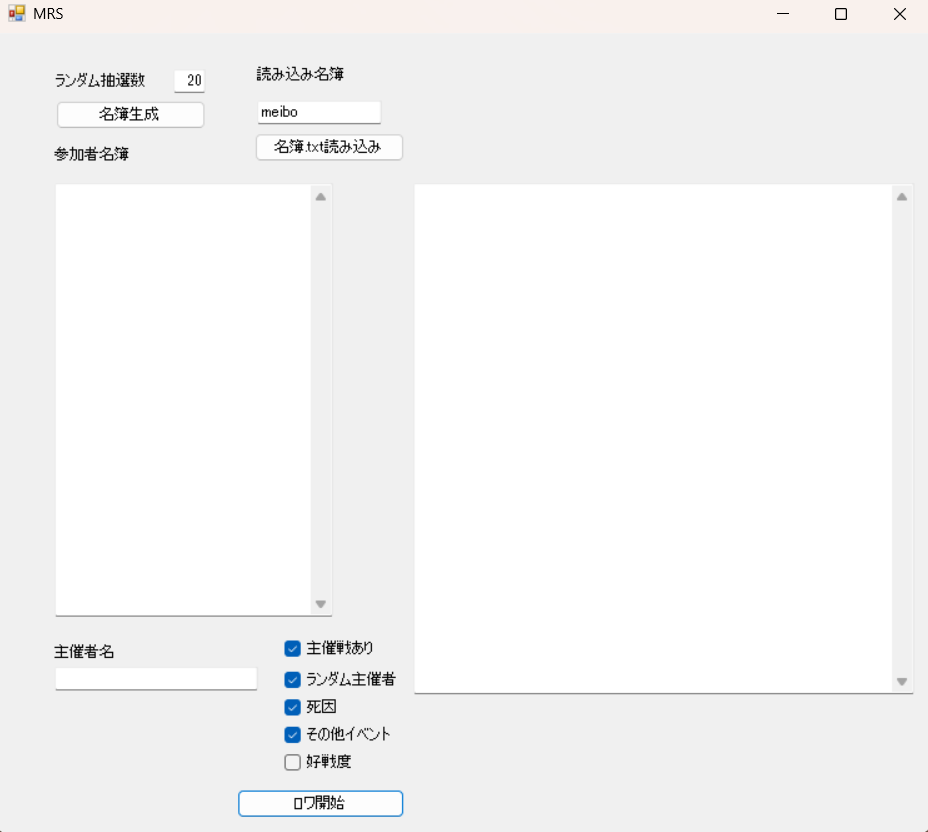Toggle the 死因 checkbox off
Viewport: 928px width, 832px height.
tap(293, 707)
